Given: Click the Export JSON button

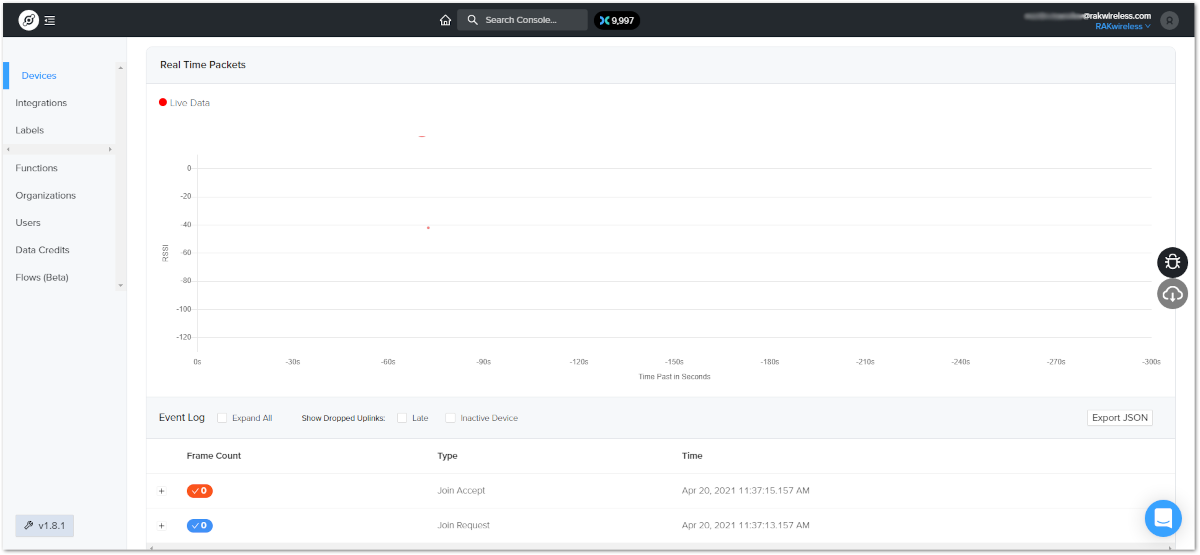Looking at the screenshot, I should [x=1120, y=418].
